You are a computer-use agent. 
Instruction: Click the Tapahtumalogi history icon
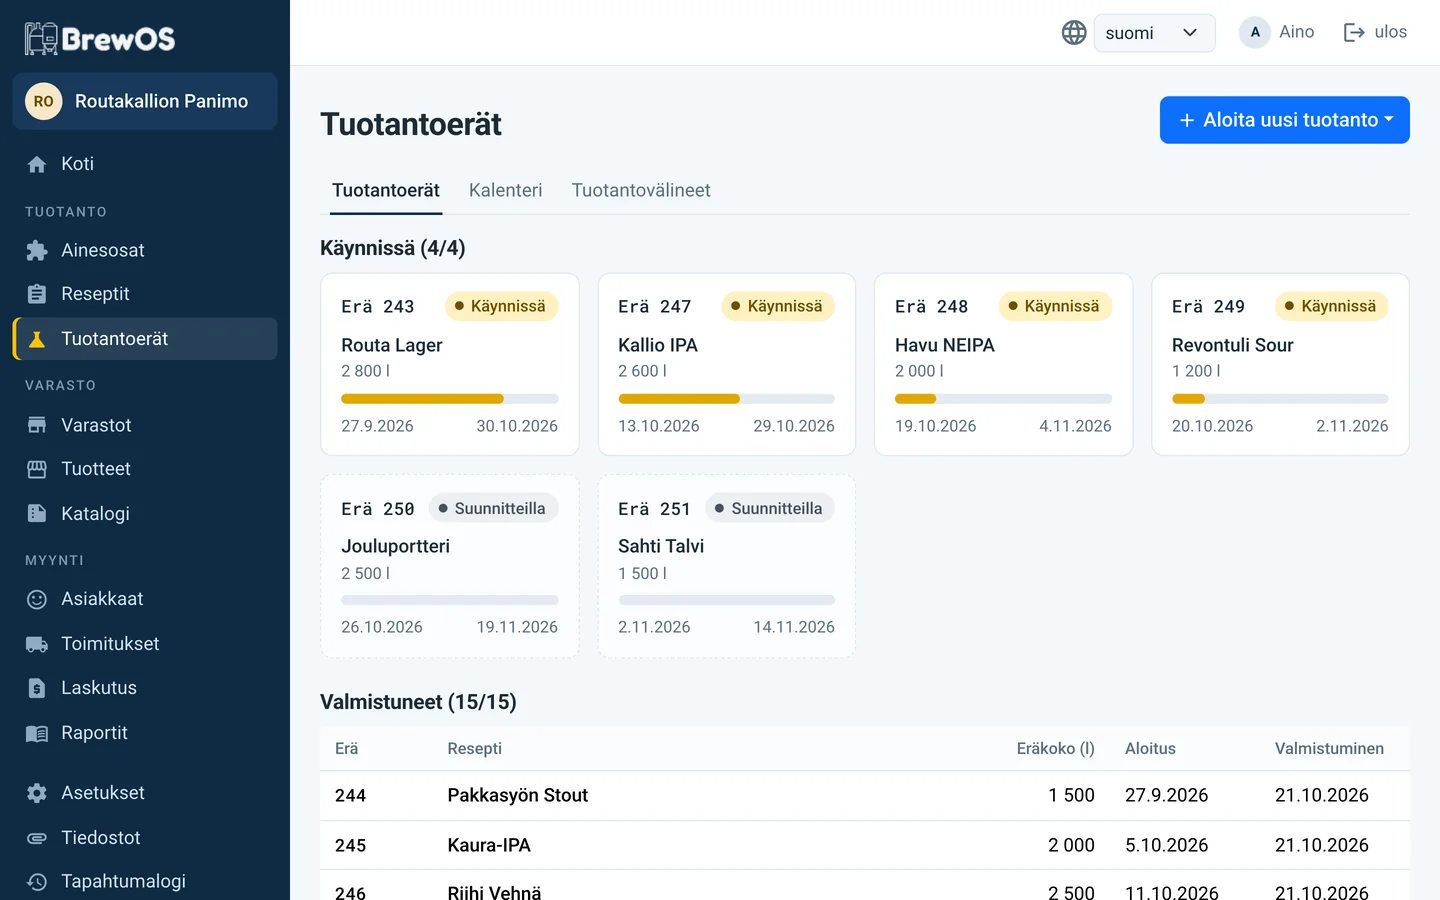[x=37, y=882]
